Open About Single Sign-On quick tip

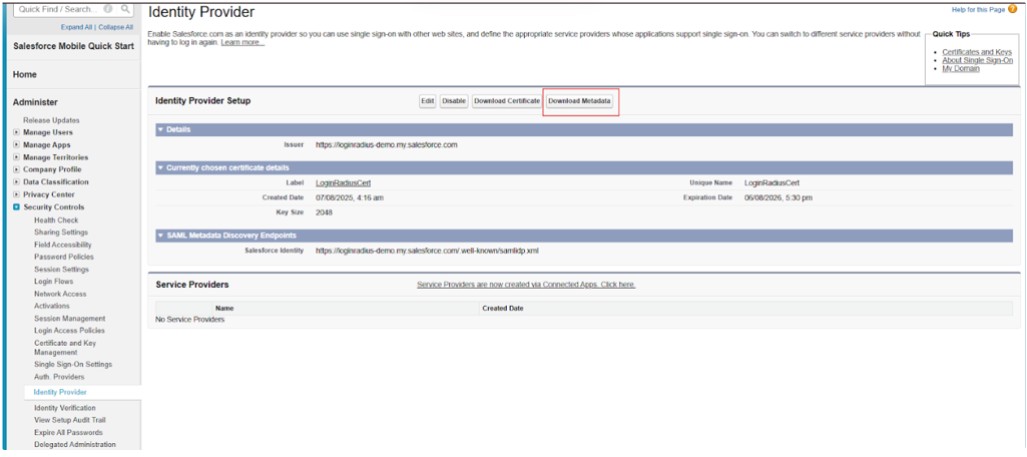pos(978,60)
